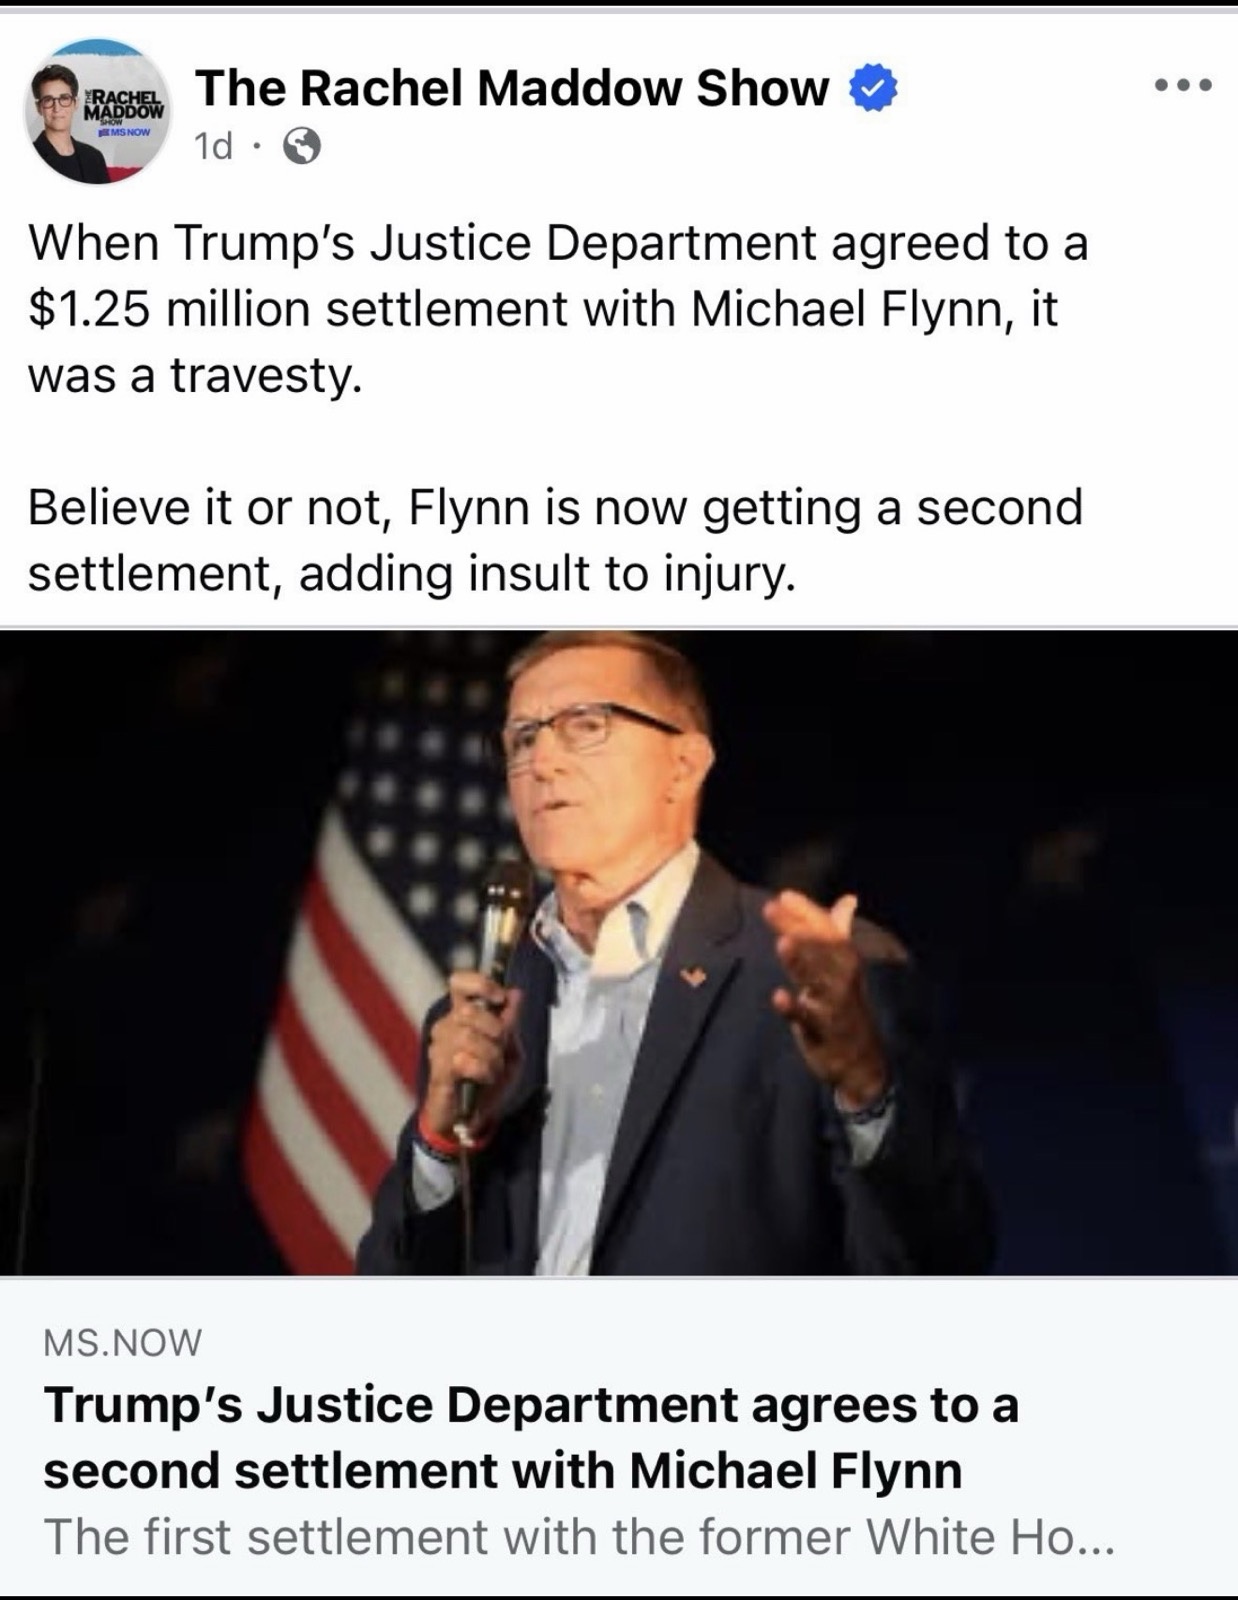The image size is (1238, 1600).
Task: Click the blue verified badge
Action: point(873,89)
